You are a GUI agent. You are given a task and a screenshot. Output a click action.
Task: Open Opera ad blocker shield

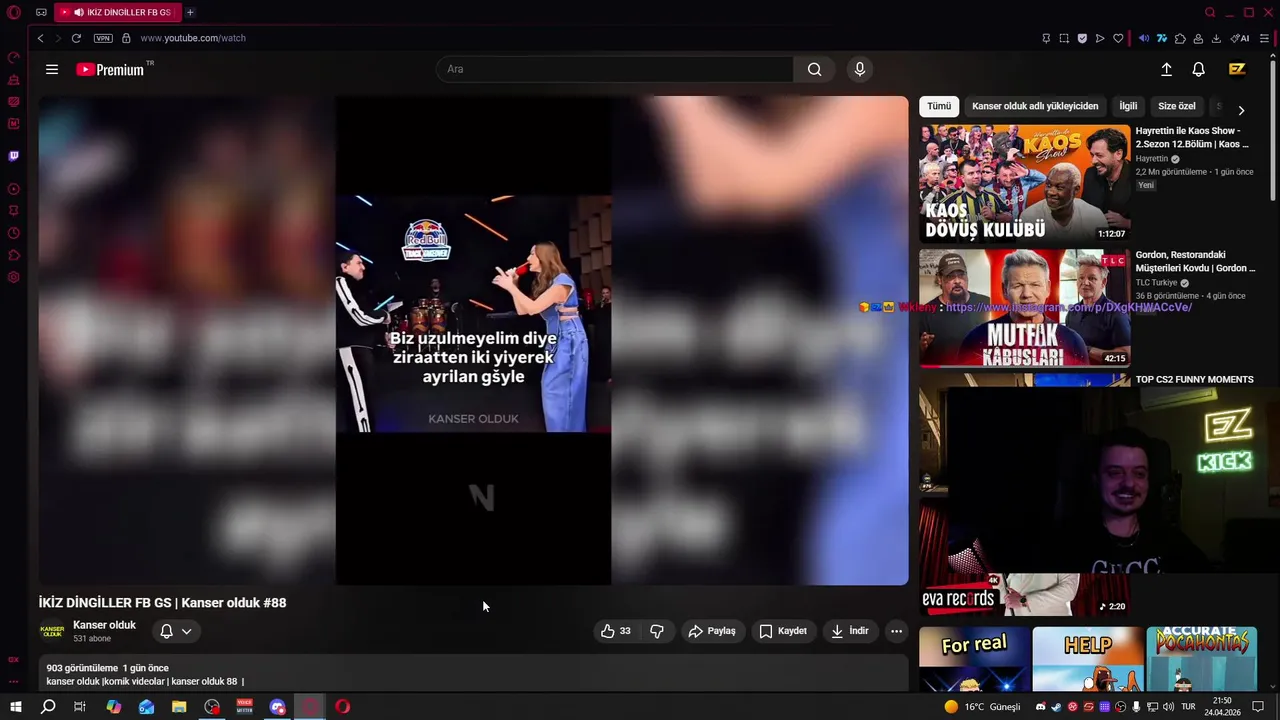[1082, 38]
